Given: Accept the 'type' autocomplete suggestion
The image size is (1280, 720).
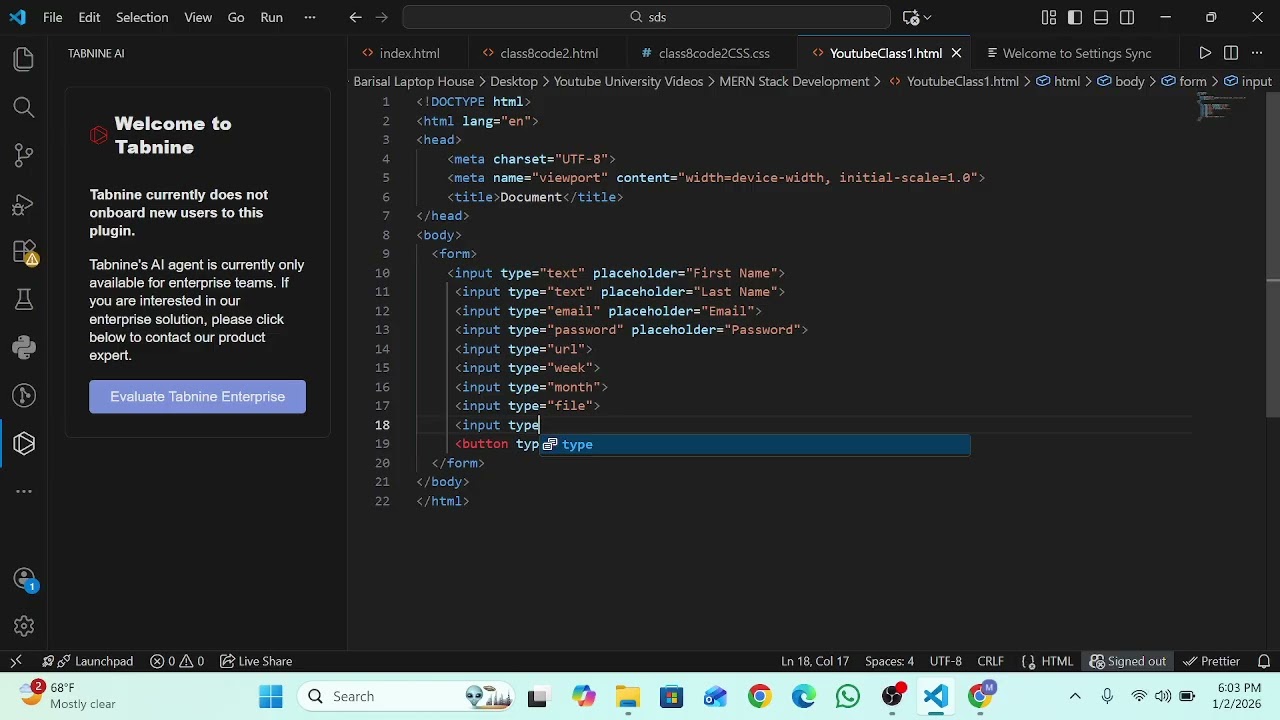Looking at the screenshot, I should coord(755,444).
